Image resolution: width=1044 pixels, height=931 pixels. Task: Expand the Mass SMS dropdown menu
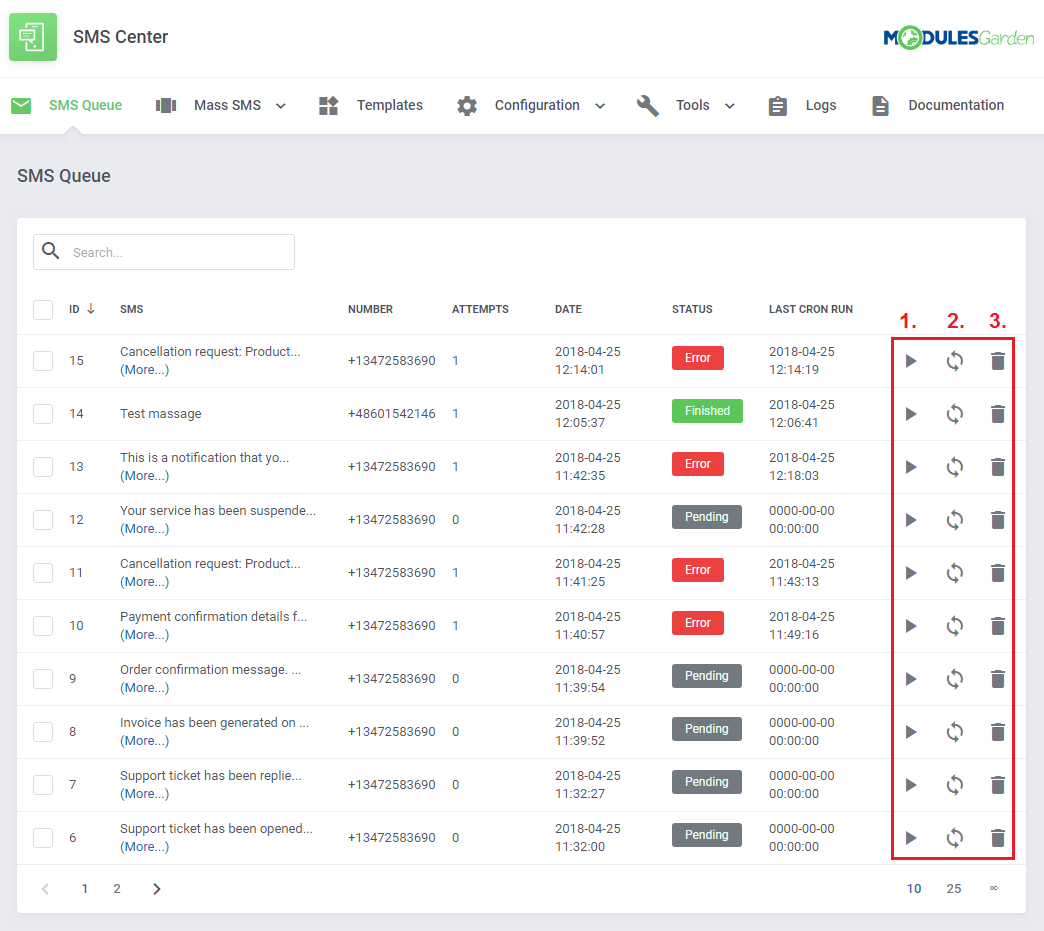[220, 105]
